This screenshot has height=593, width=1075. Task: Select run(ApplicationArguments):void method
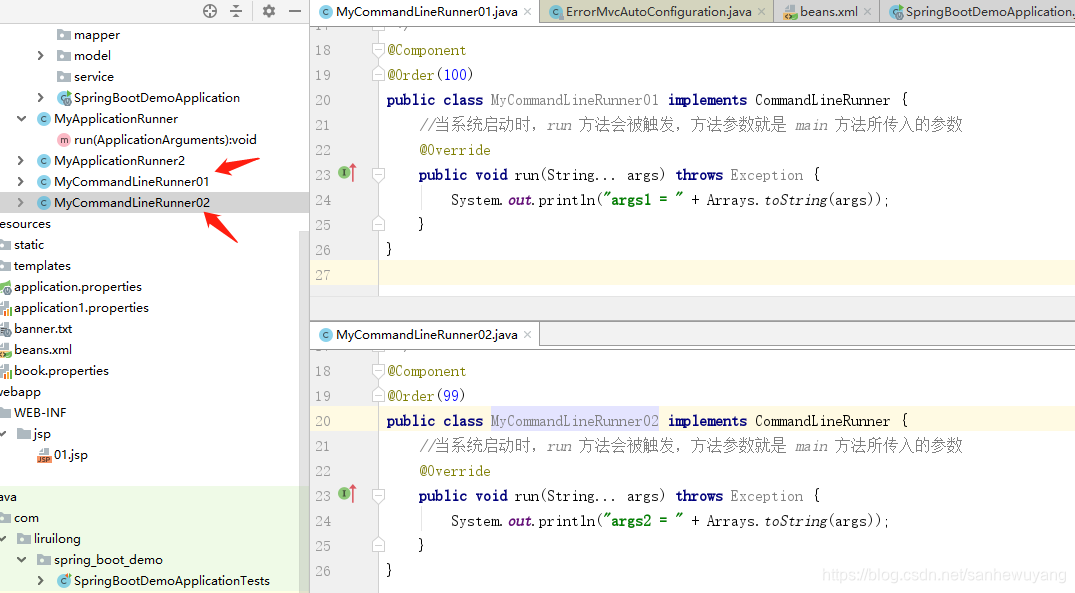(165, 140)
